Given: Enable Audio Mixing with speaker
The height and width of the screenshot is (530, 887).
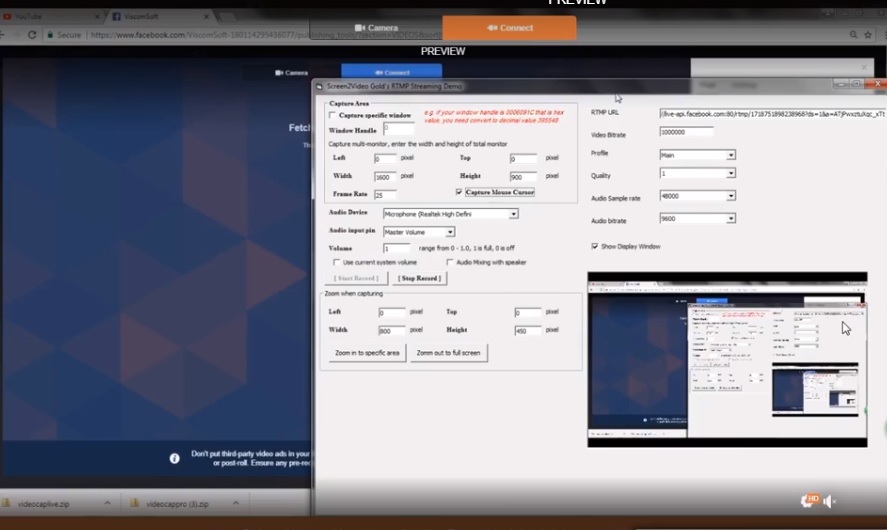Looking at the screenshot, I should [449, 262].
